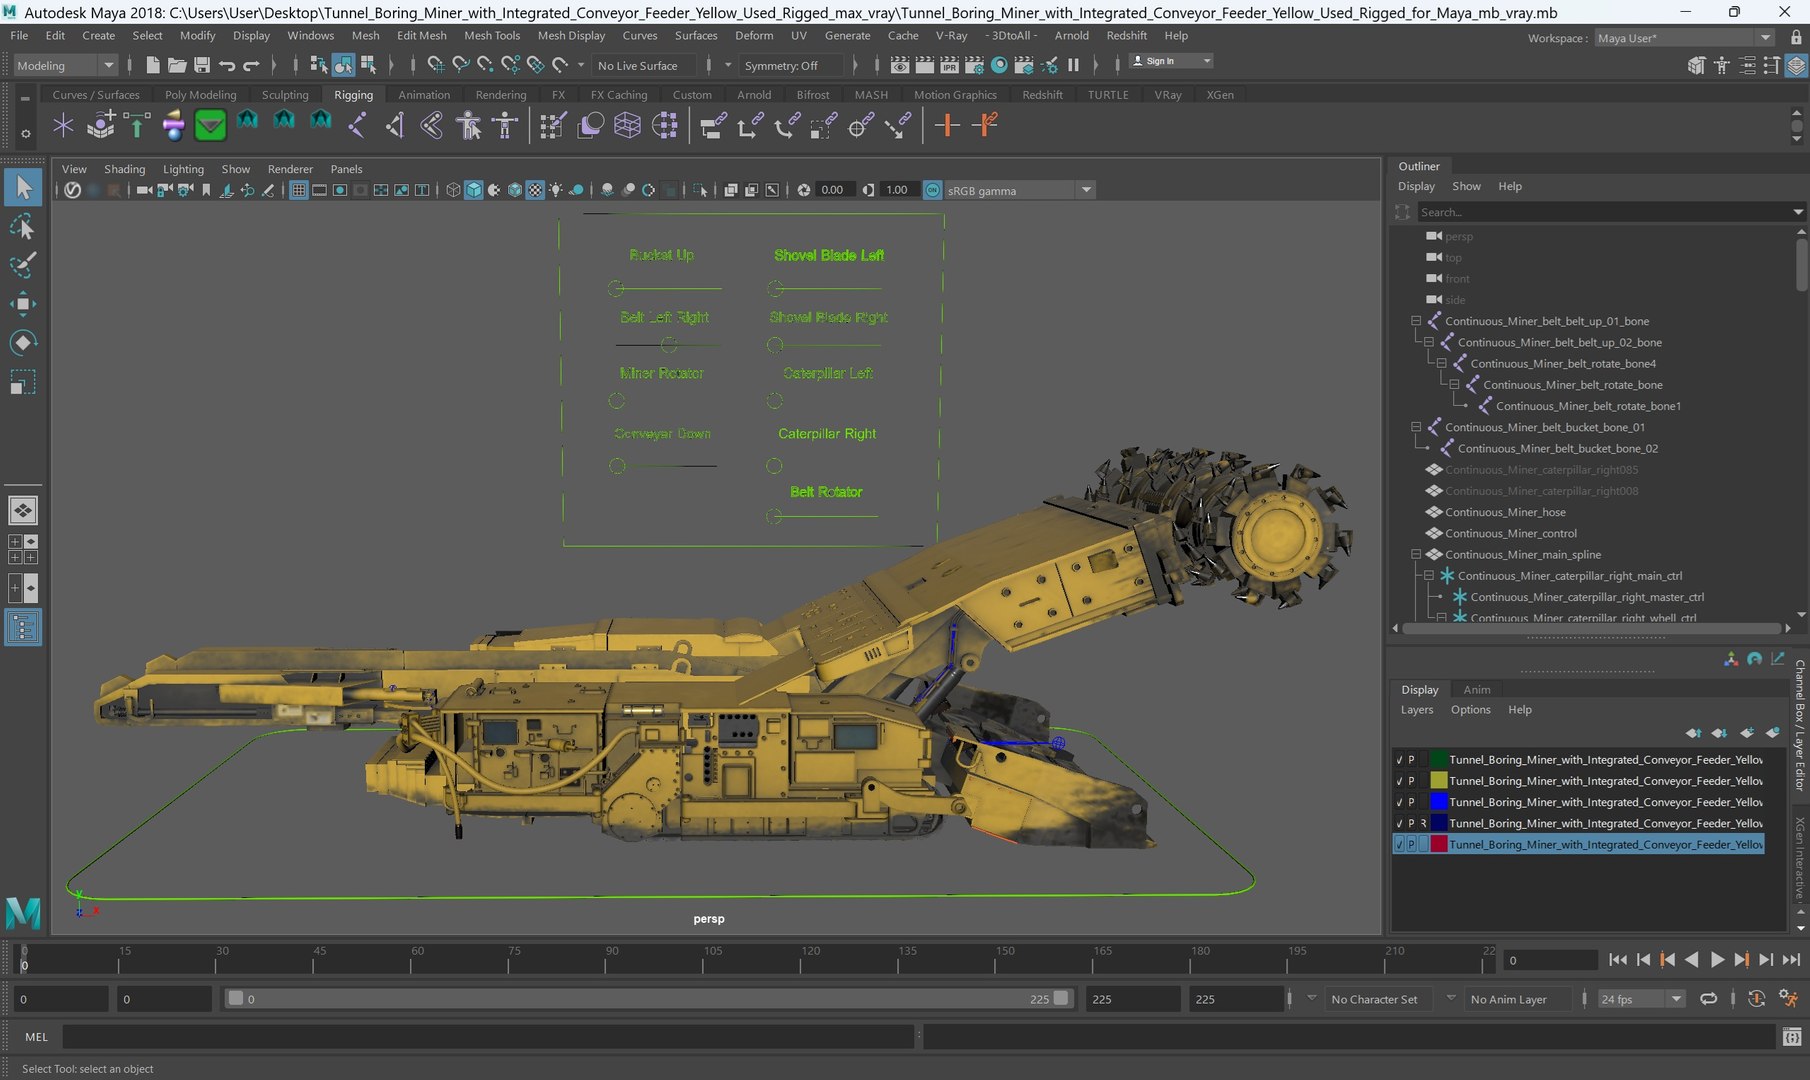Screen dimensions: 1810x1080
Task: Select the Lasso selection tool
Action: 22,227
